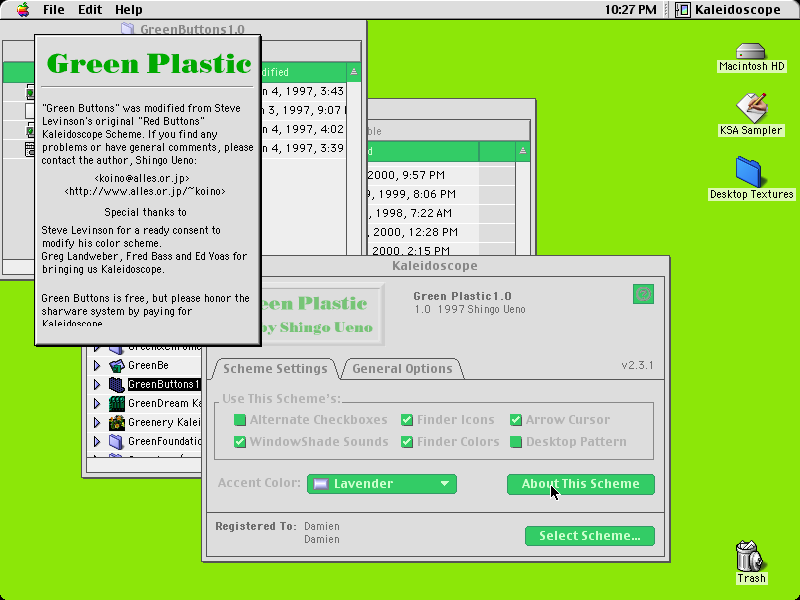Image resolution: width=800 pixels, height=600 pixels.
Task: Click the Select Scheme... button
Action: pyautogui.click(x=590, y=536)
